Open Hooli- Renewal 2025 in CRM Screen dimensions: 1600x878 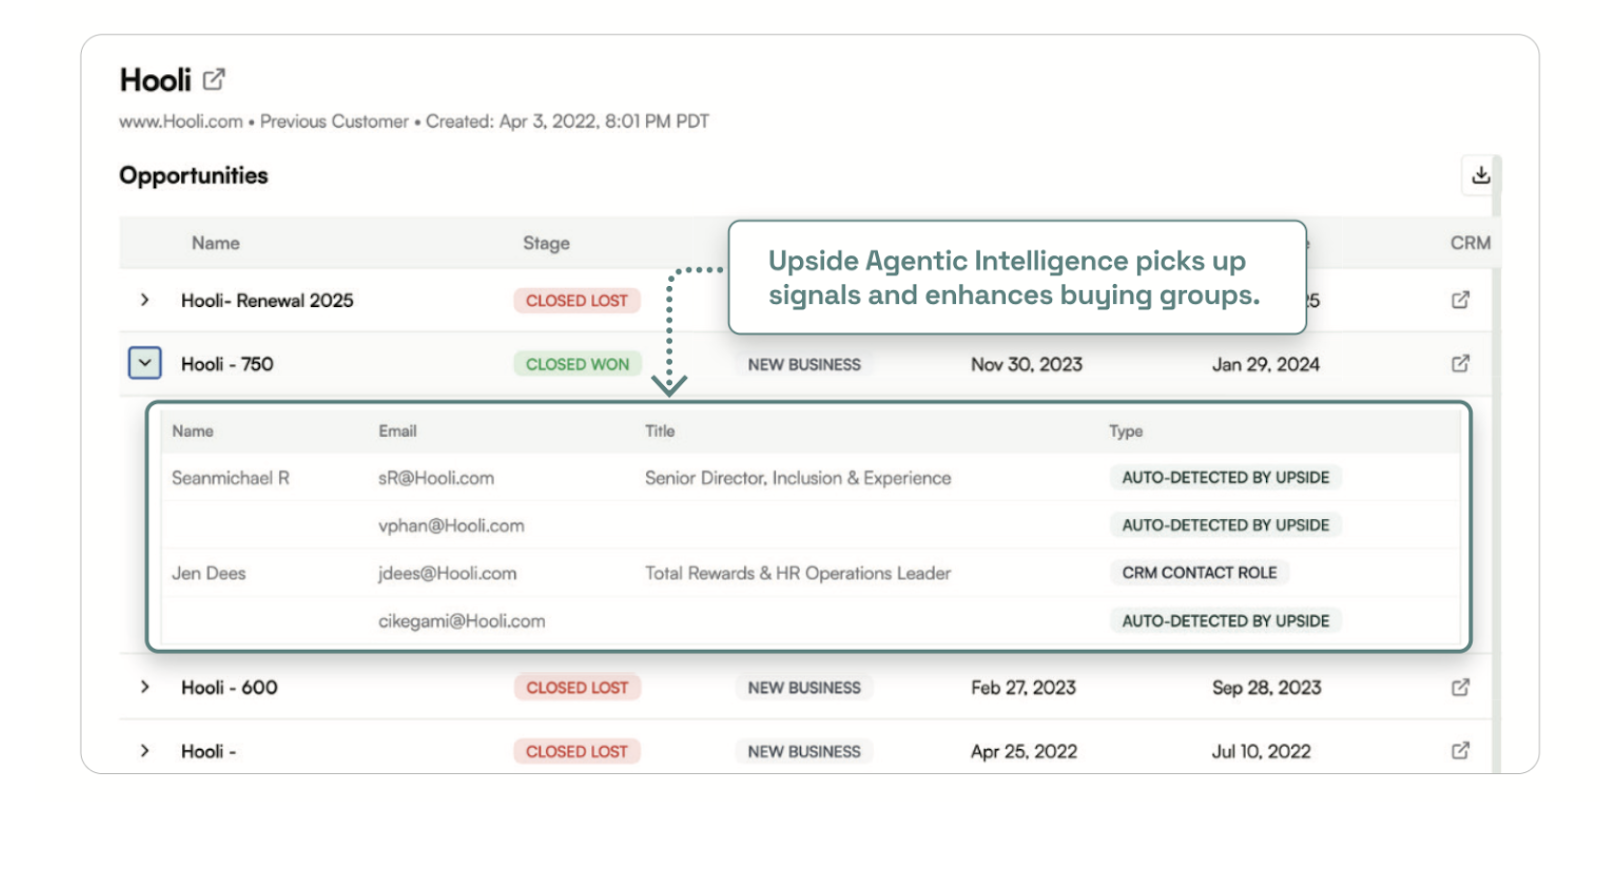pyautogui.click(x=1460, y=300)
